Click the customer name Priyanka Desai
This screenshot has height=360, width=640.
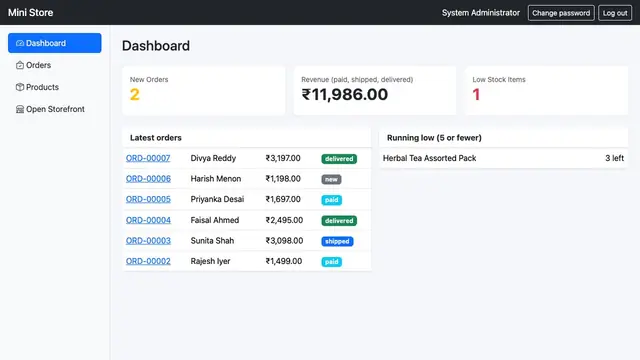[217, 199]
